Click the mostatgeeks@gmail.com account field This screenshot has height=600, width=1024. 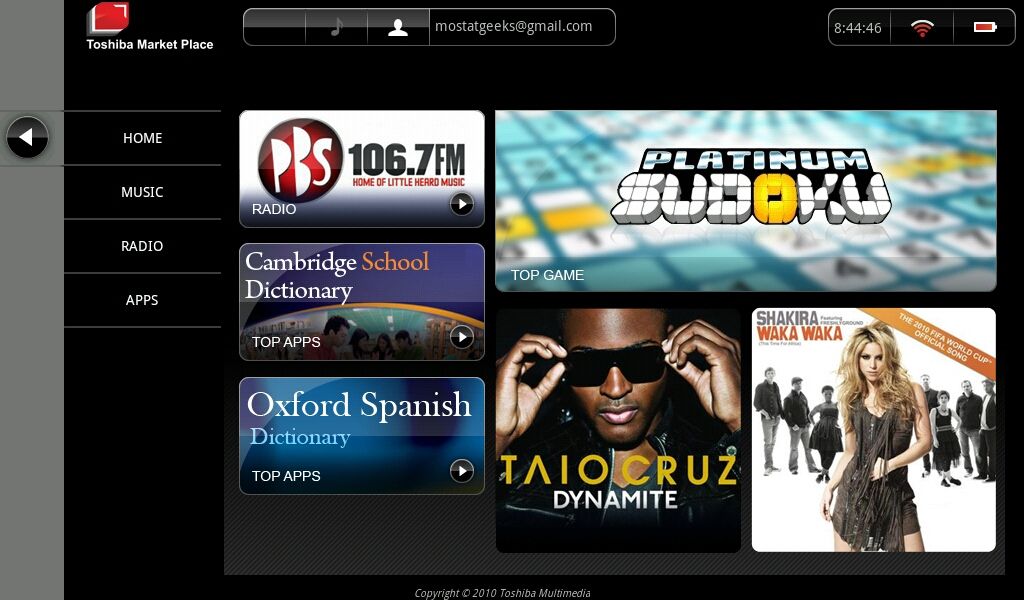tap(522, 27)
